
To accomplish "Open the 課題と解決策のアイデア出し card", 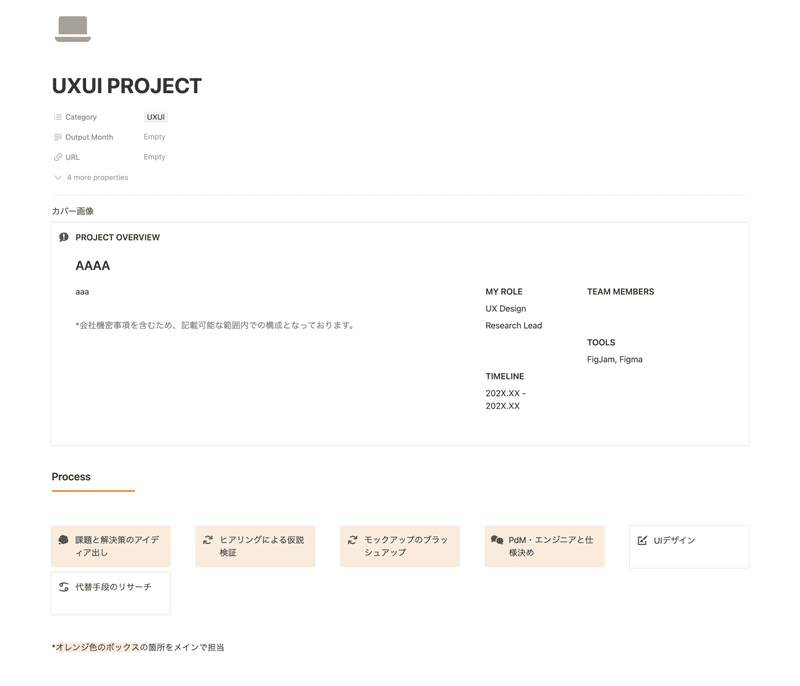I will [x=111, y=546].
